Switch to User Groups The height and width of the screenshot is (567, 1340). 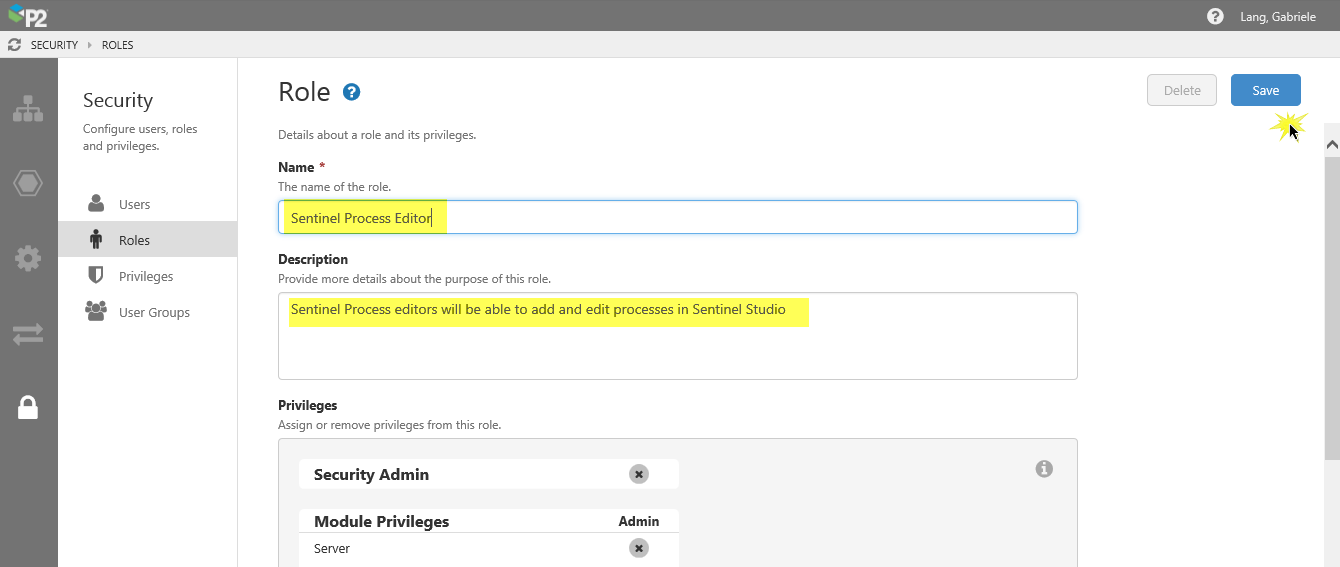pyautogui.click(x=154, y=312)
